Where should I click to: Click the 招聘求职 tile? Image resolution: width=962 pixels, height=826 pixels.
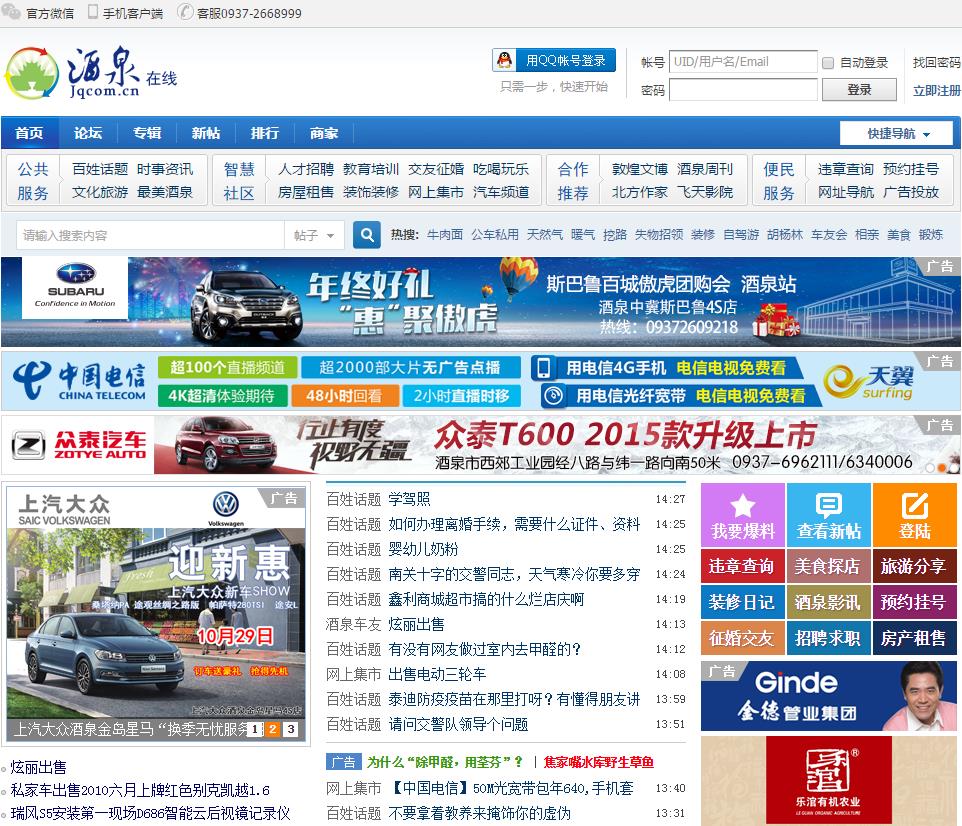(829, 638)
